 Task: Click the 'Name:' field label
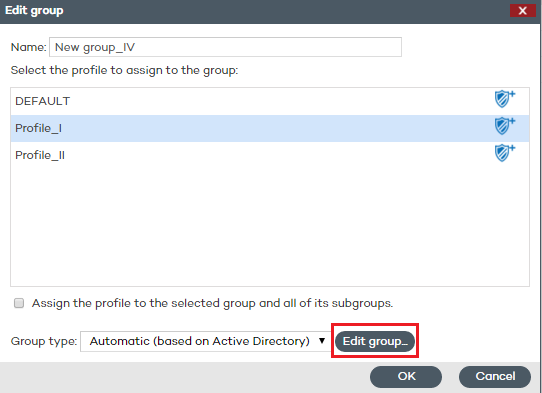tap(28, 47)
